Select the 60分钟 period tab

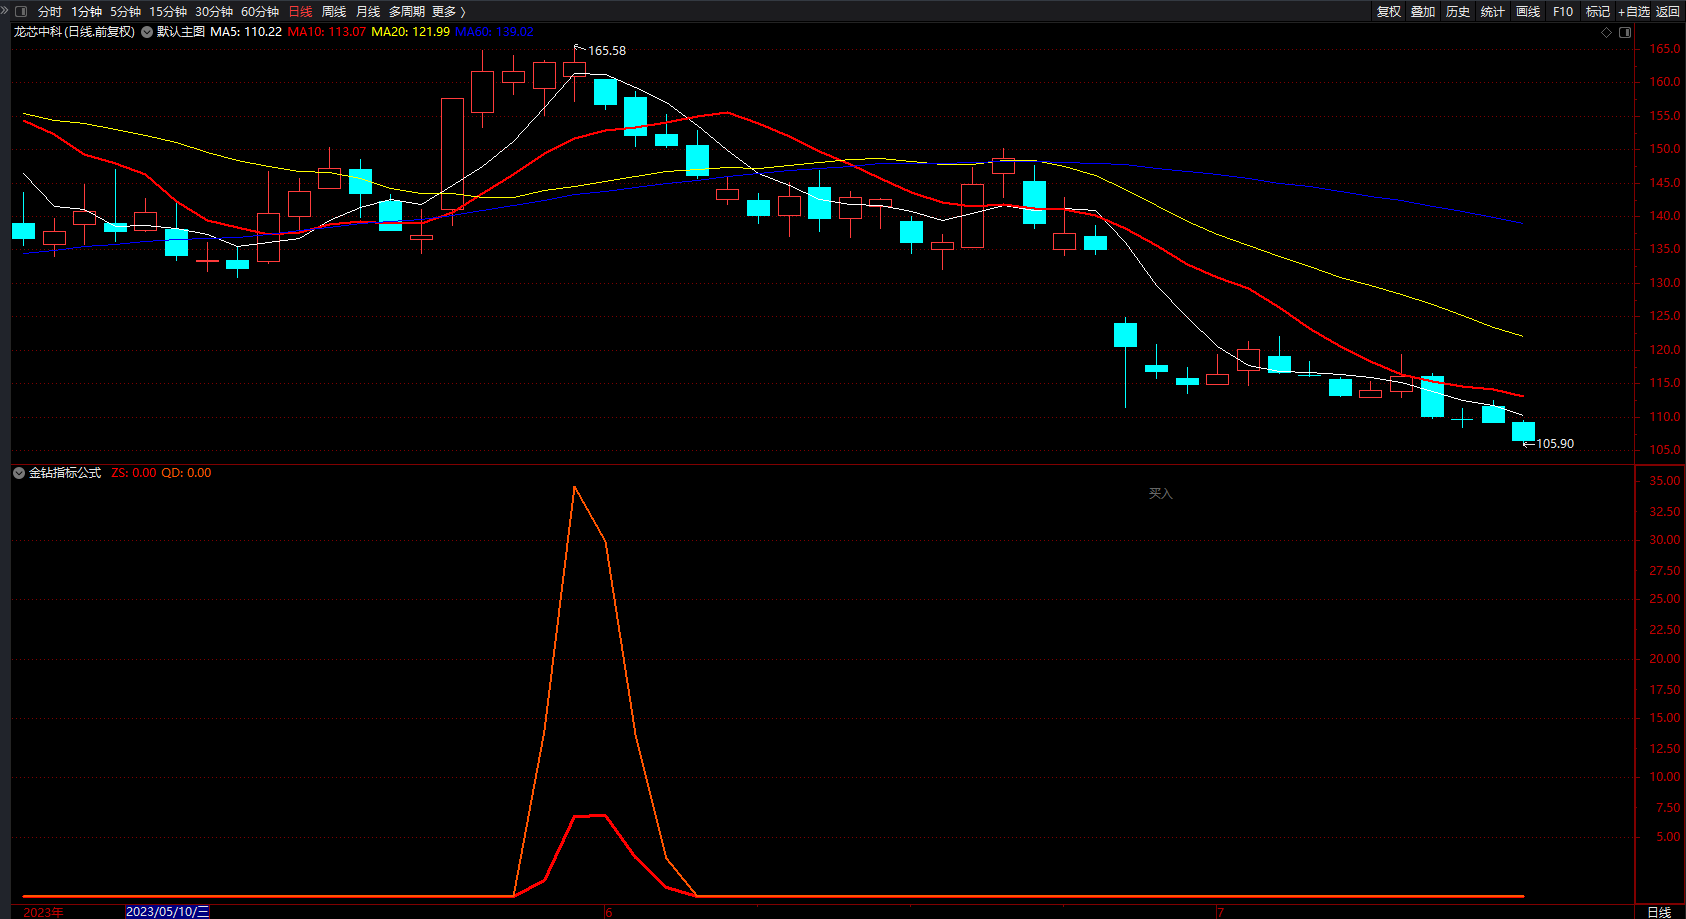point(260,12)
